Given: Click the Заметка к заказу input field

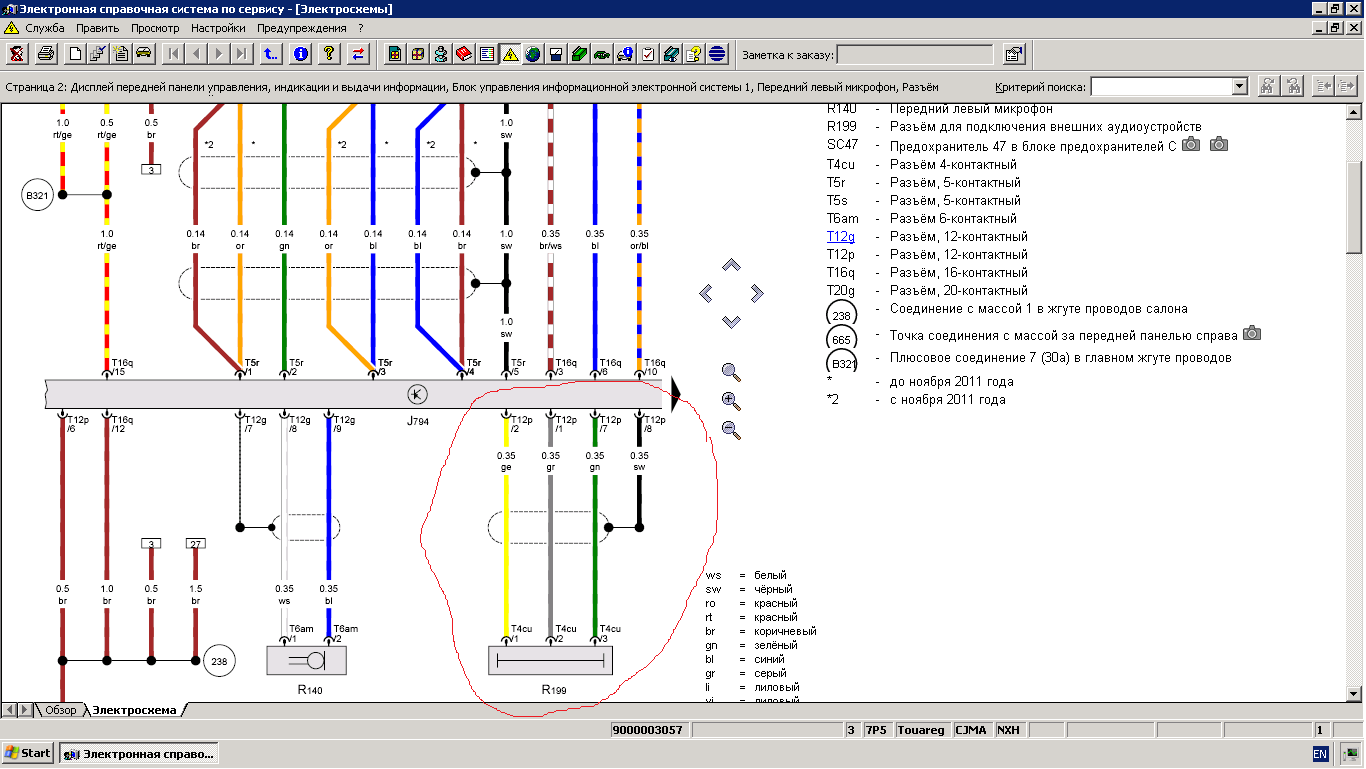Looking at the screenshot, I should coord(915,54).
